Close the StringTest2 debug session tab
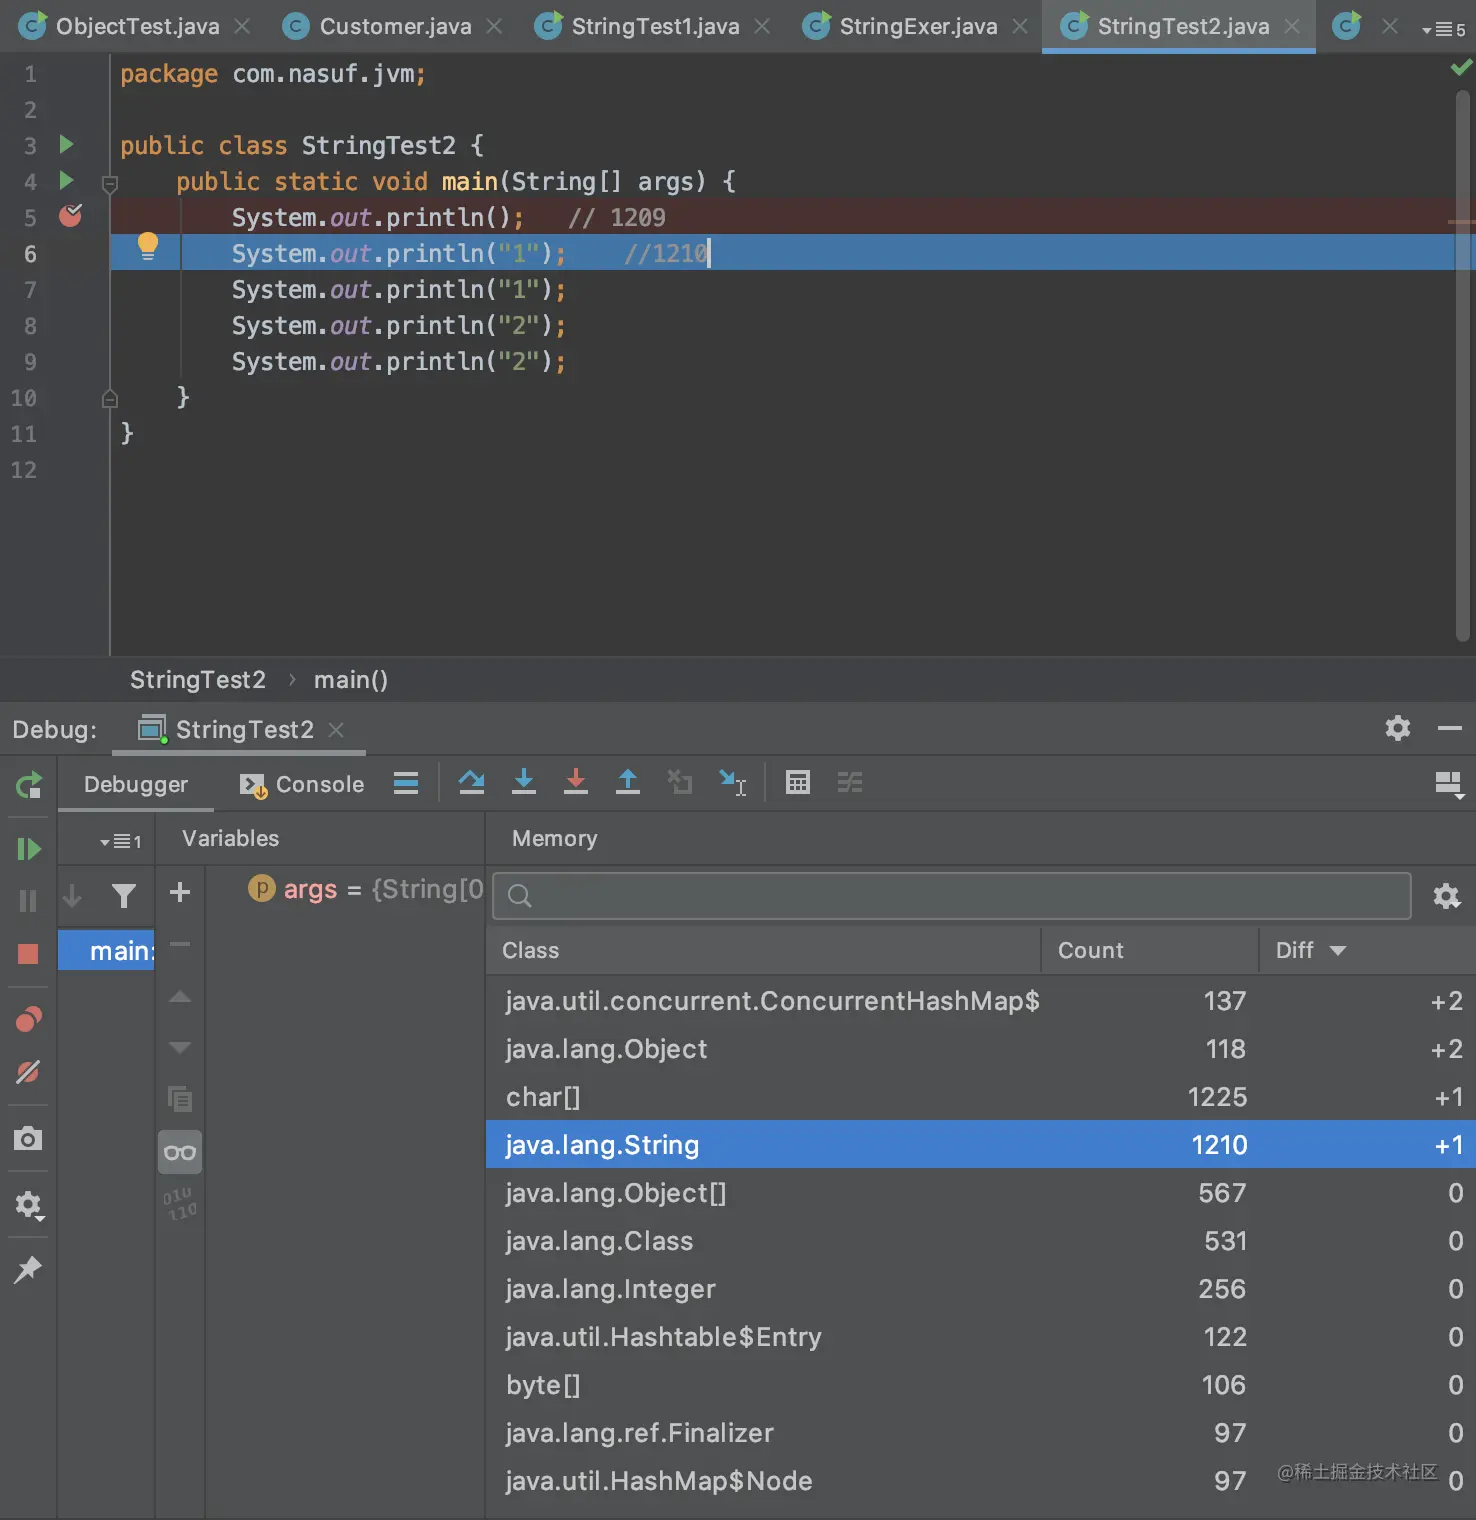 tap(336, 730)
